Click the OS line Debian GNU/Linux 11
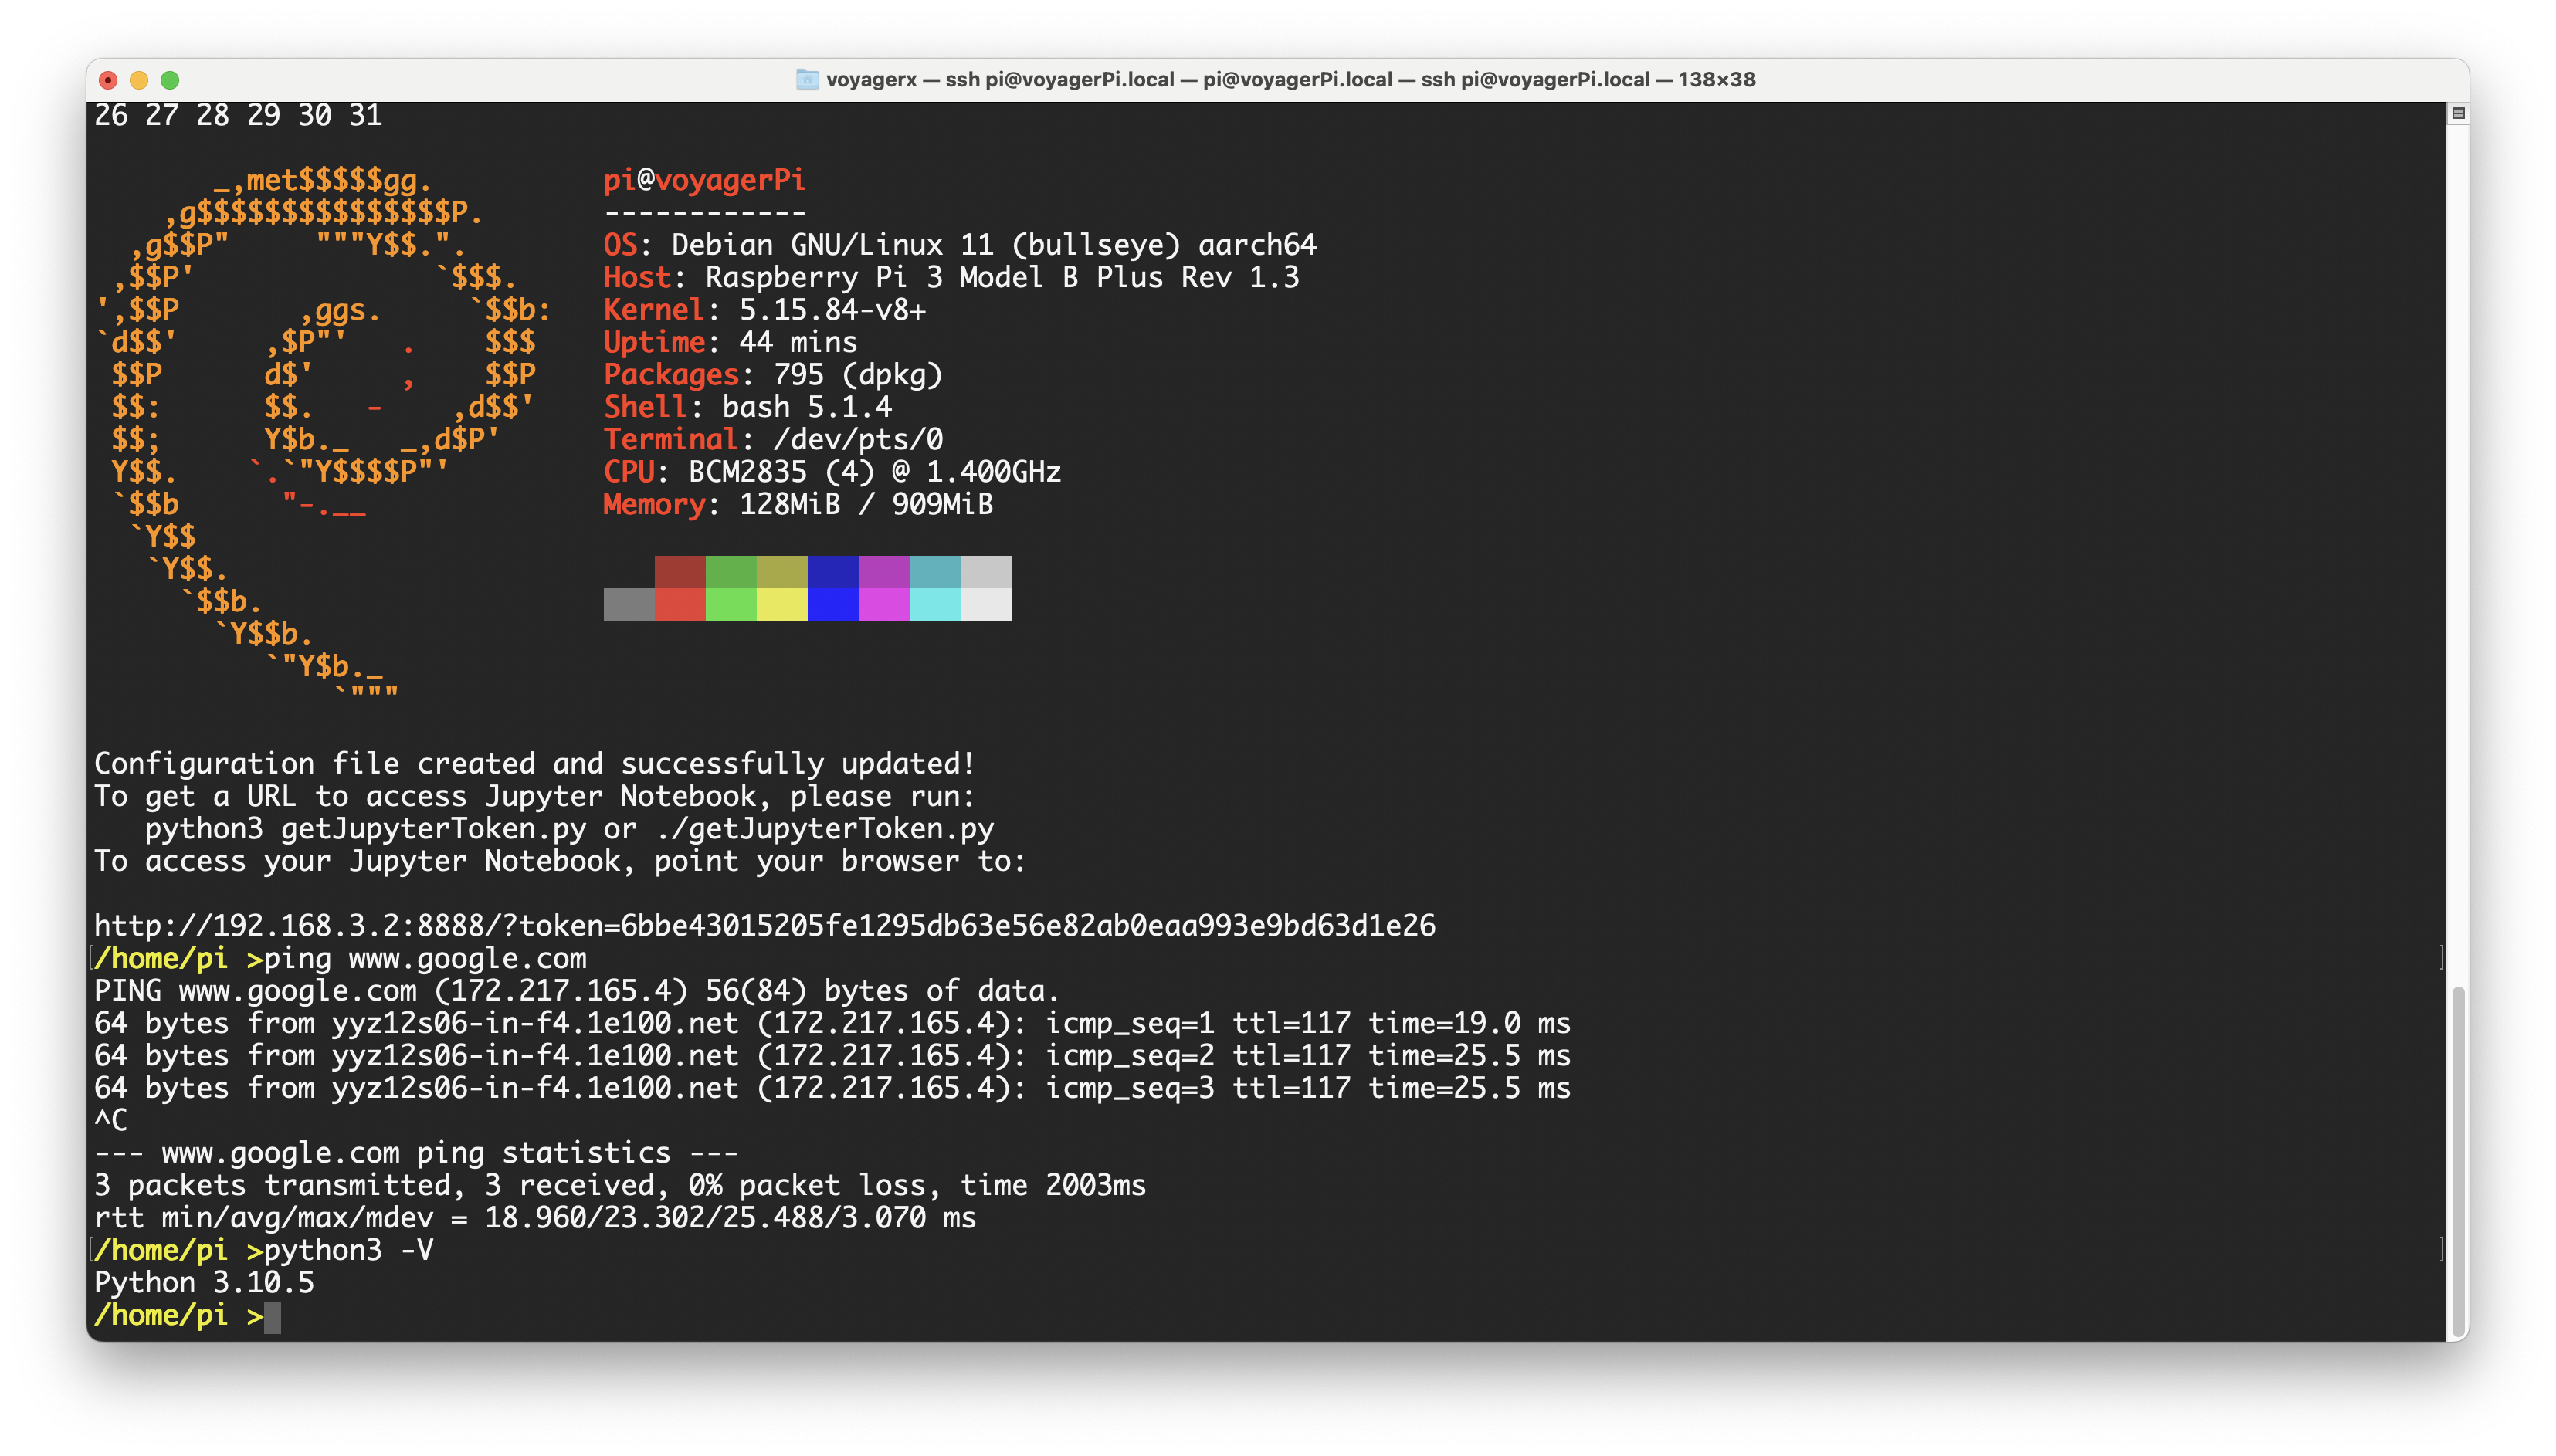 960,245
